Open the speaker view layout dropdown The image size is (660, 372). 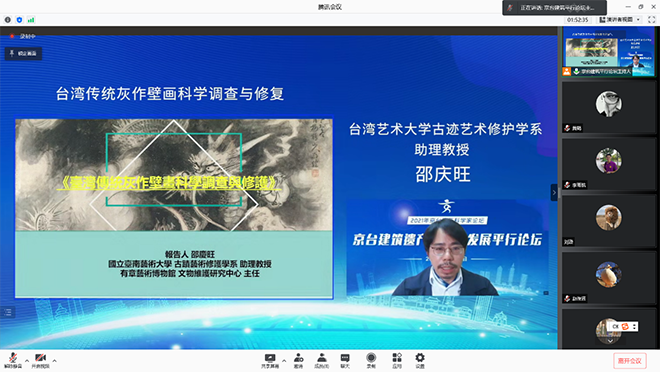[620, 20]
